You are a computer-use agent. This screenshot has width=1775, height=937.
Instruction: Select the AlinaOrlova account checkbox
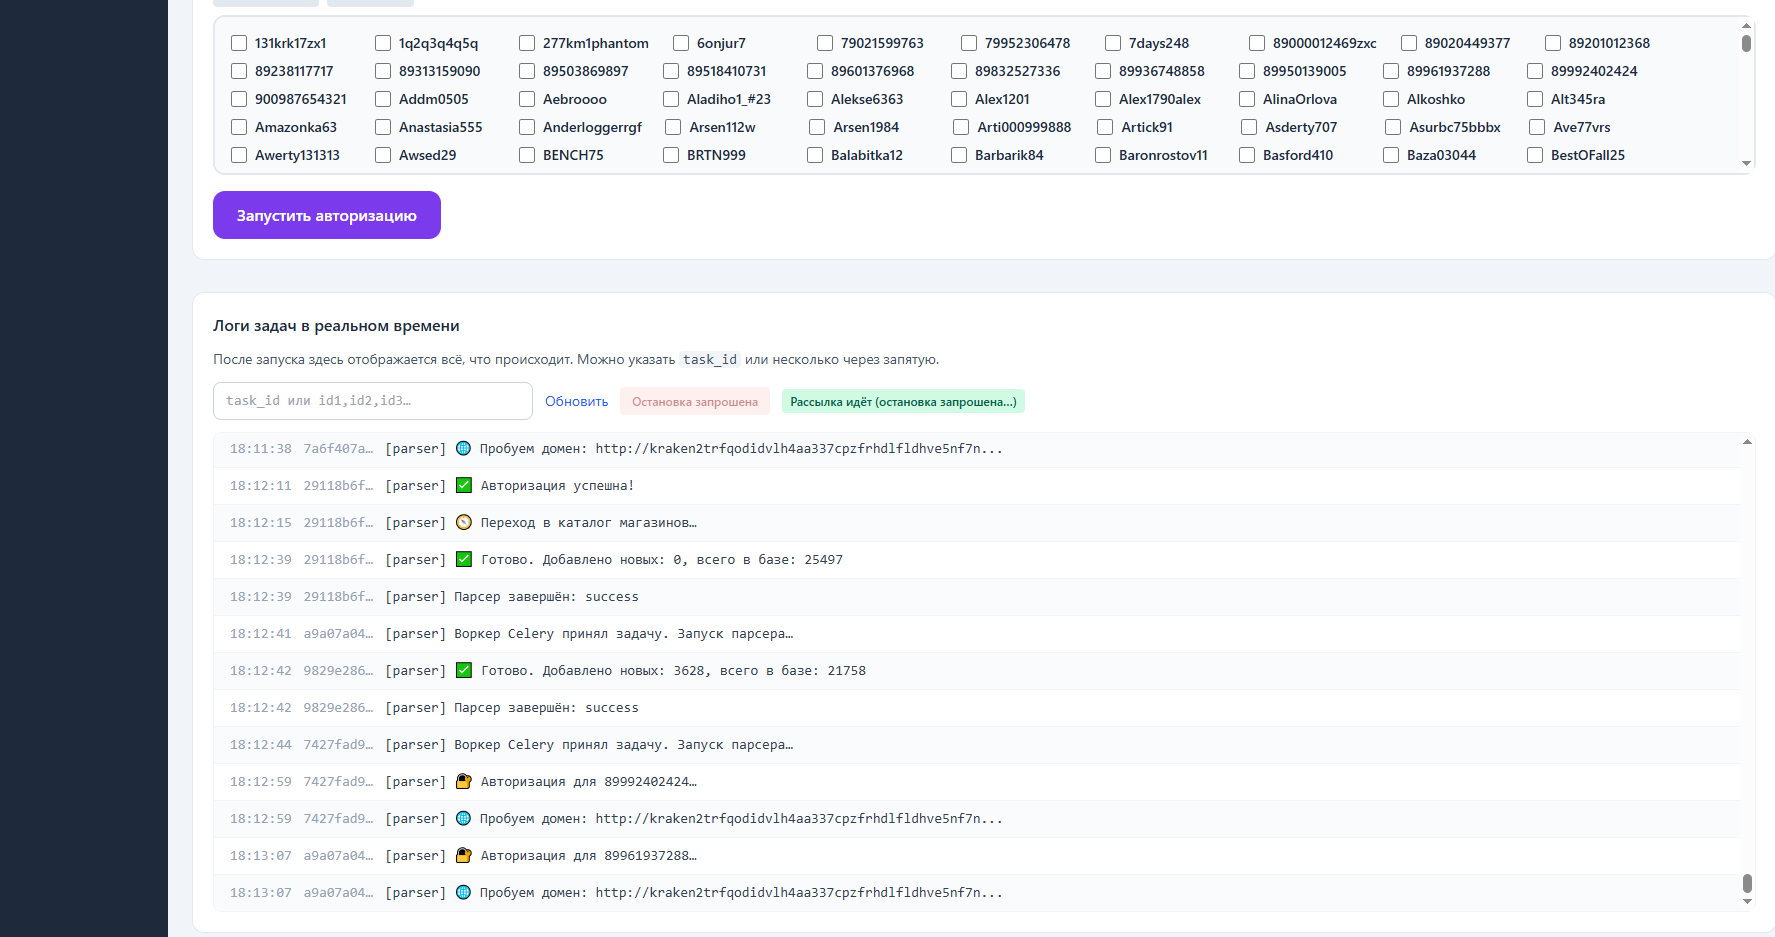(x=1247, y=99)
